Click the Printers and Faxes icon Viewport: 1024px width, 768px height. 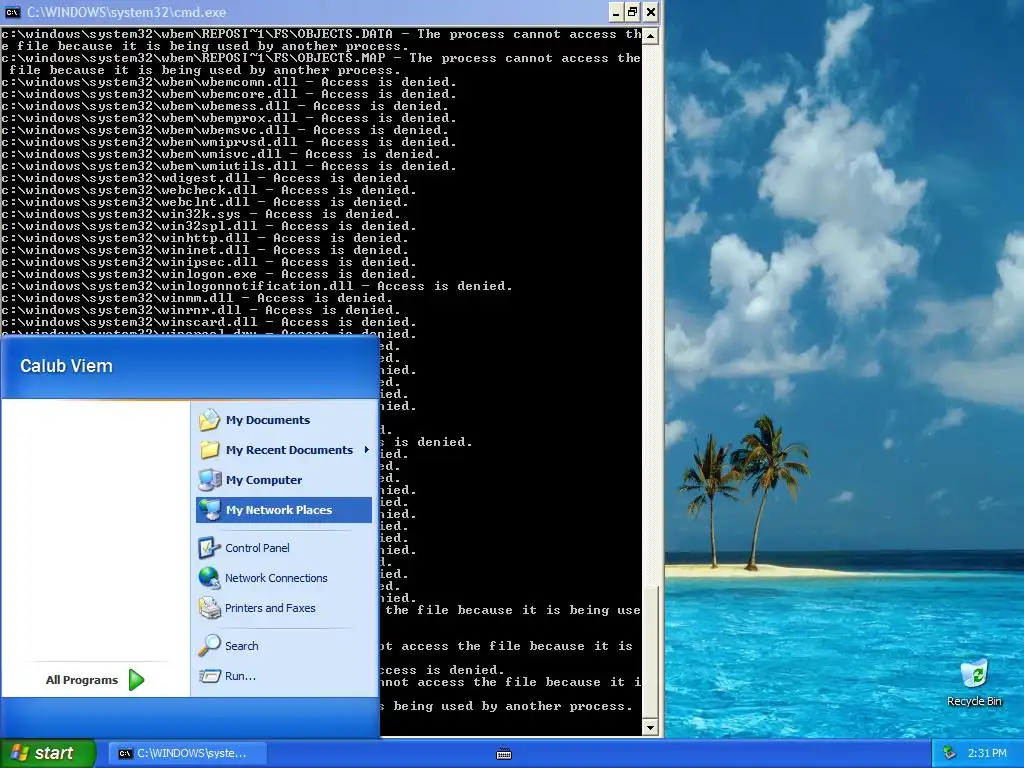209,608
